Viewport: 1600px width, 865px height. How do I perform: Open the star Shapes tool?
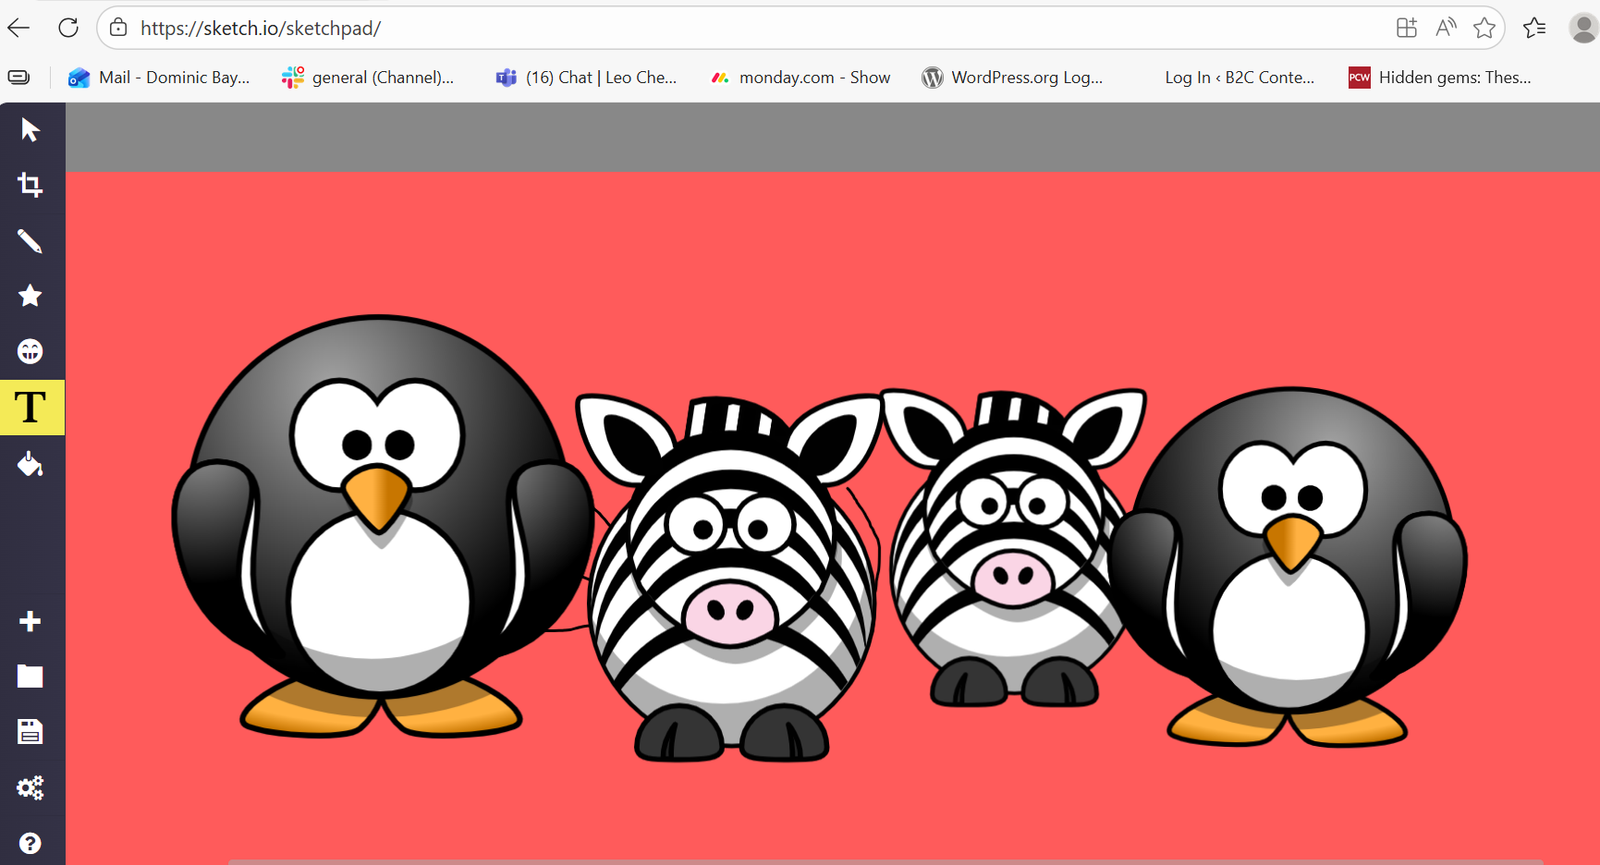click(30, 296)
